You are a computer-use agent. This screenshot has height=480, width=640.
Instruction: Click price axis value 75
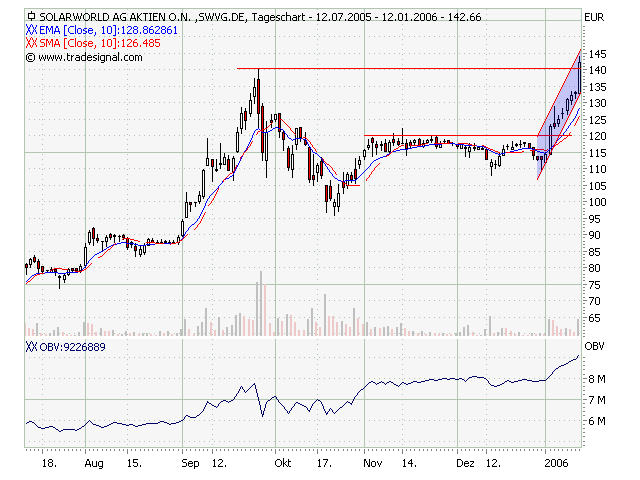click(x=594, y=285)
